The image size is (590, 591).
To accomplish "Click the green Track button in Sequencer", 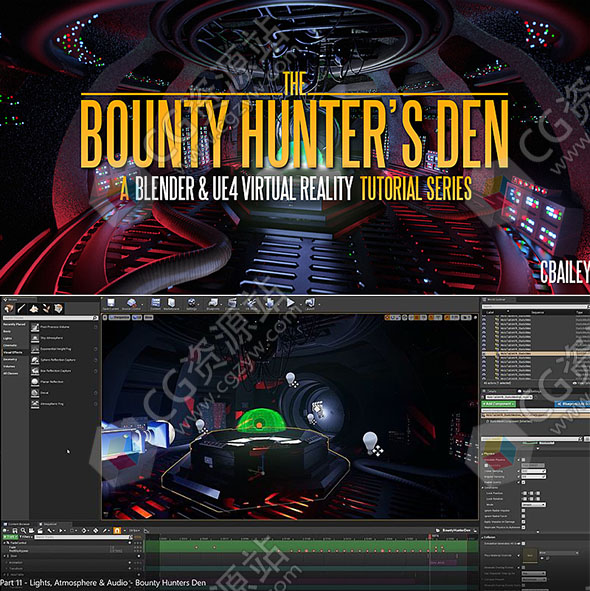I will click(10, 537).
